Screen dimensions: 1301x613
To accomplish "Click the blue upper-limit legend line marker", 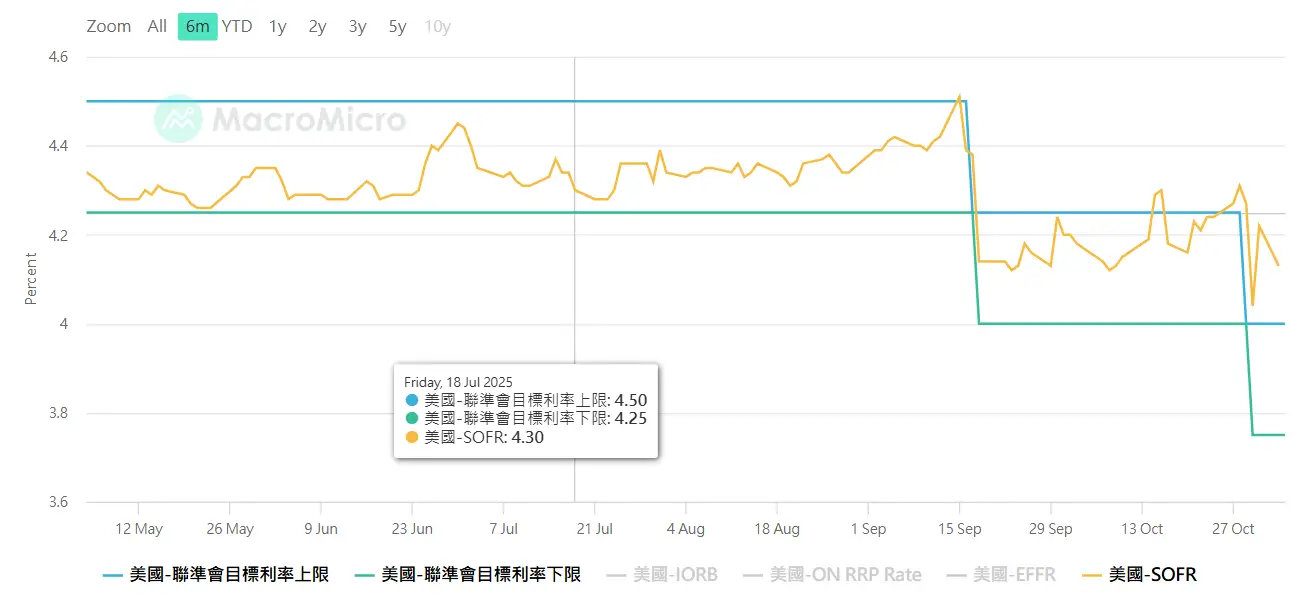I will point(114,575).
